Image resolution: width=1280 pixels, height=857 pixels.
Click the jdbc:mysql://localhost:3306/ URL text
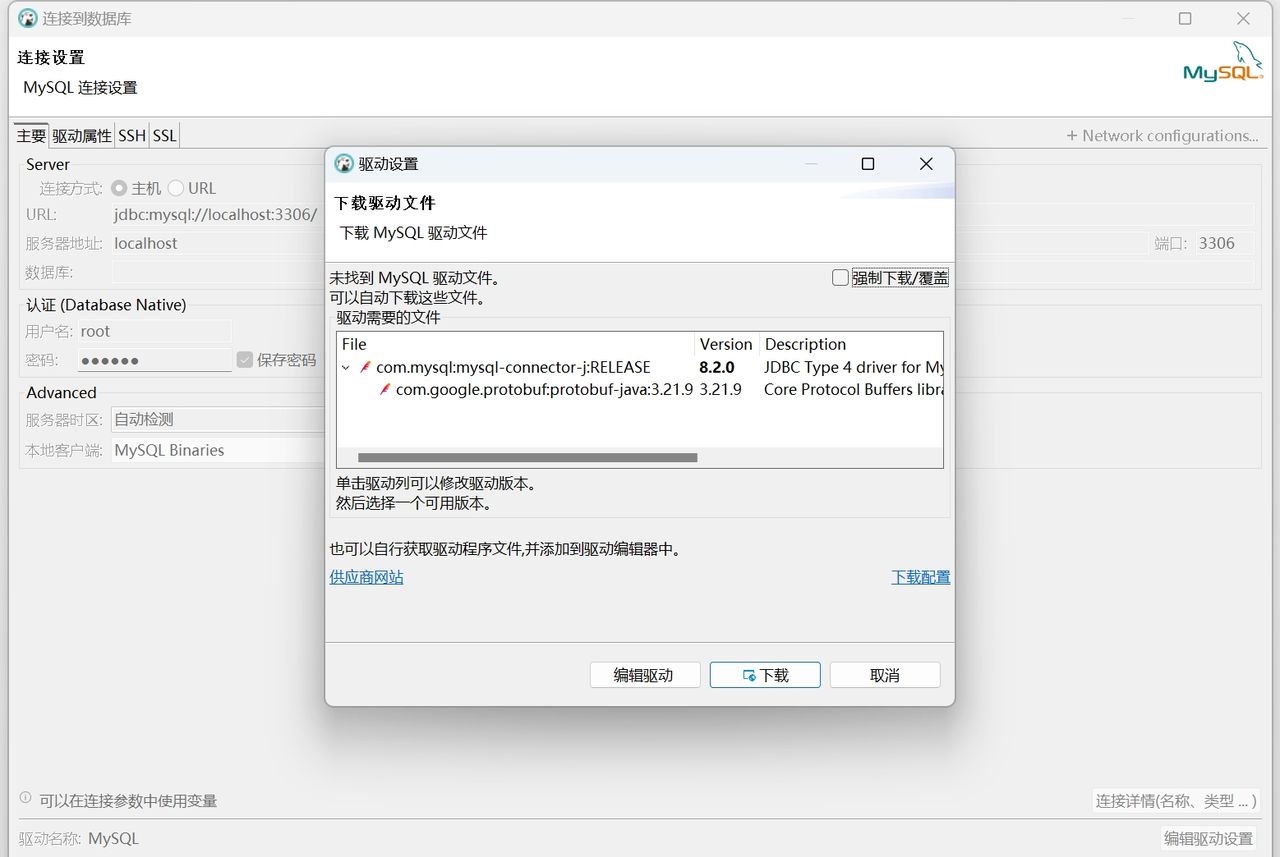(215, 214)
